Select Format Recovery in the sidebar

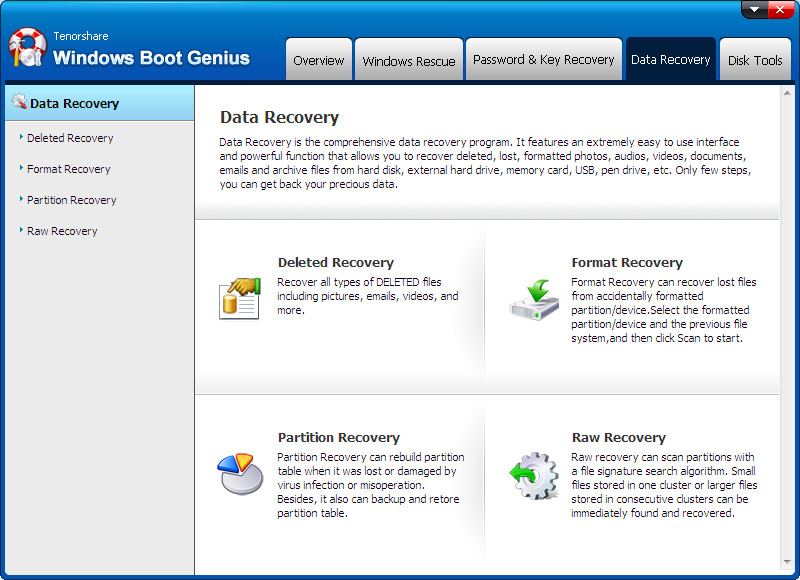pyautogui.click(x=68, y=169)
